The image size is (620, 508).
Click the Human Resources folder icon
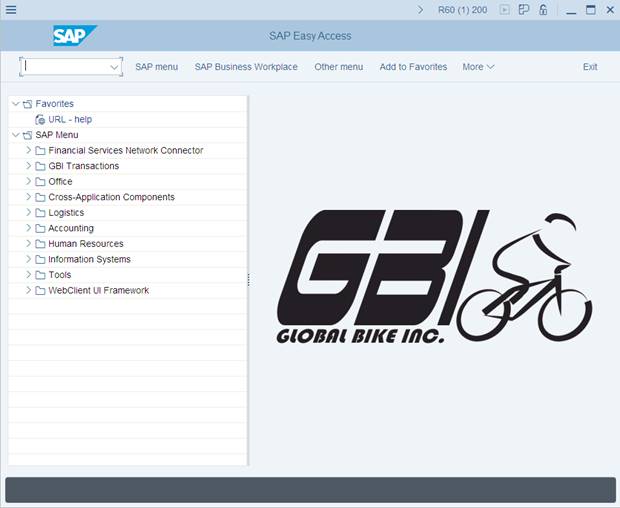click(40, 244)
